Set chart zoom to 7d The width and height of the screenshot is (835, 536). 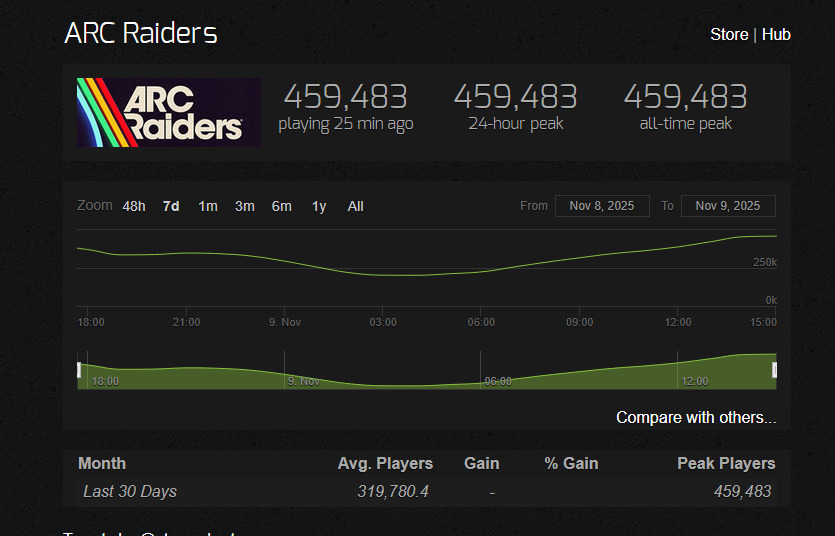point(171,206)
